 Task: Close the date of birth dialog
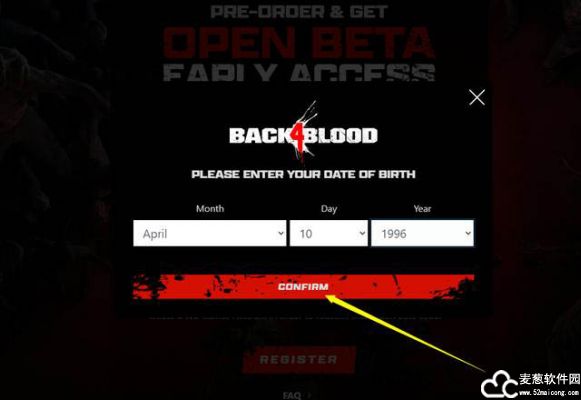(x=477, y=97)
